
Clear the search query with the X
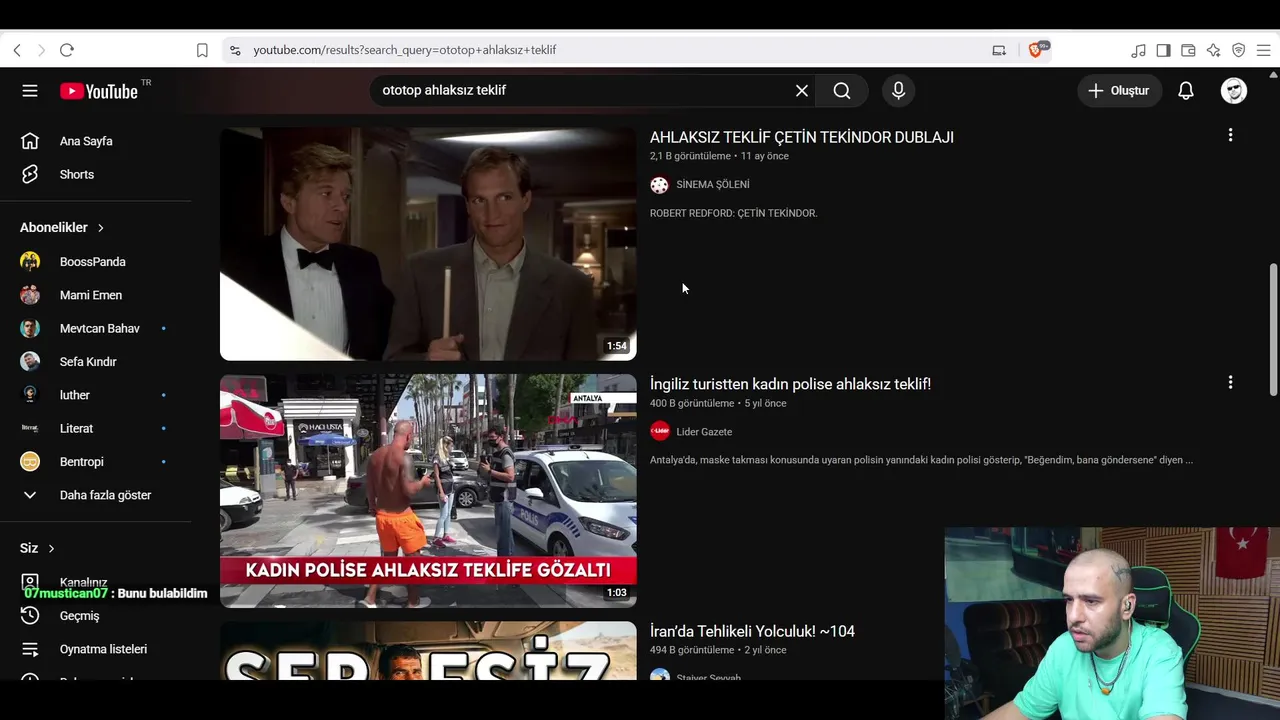coord(802,91)
